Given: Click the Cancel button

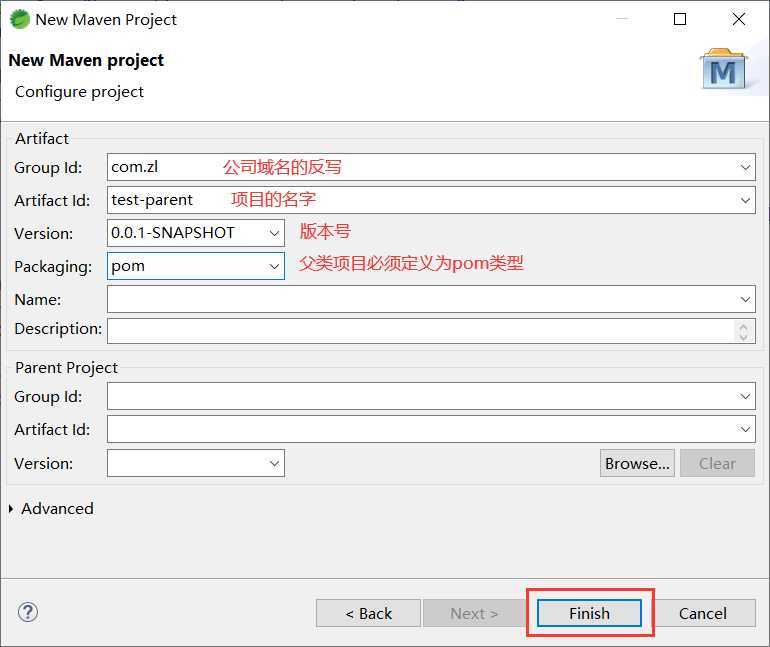Looking at the screenshot, I should coord(703,613).
